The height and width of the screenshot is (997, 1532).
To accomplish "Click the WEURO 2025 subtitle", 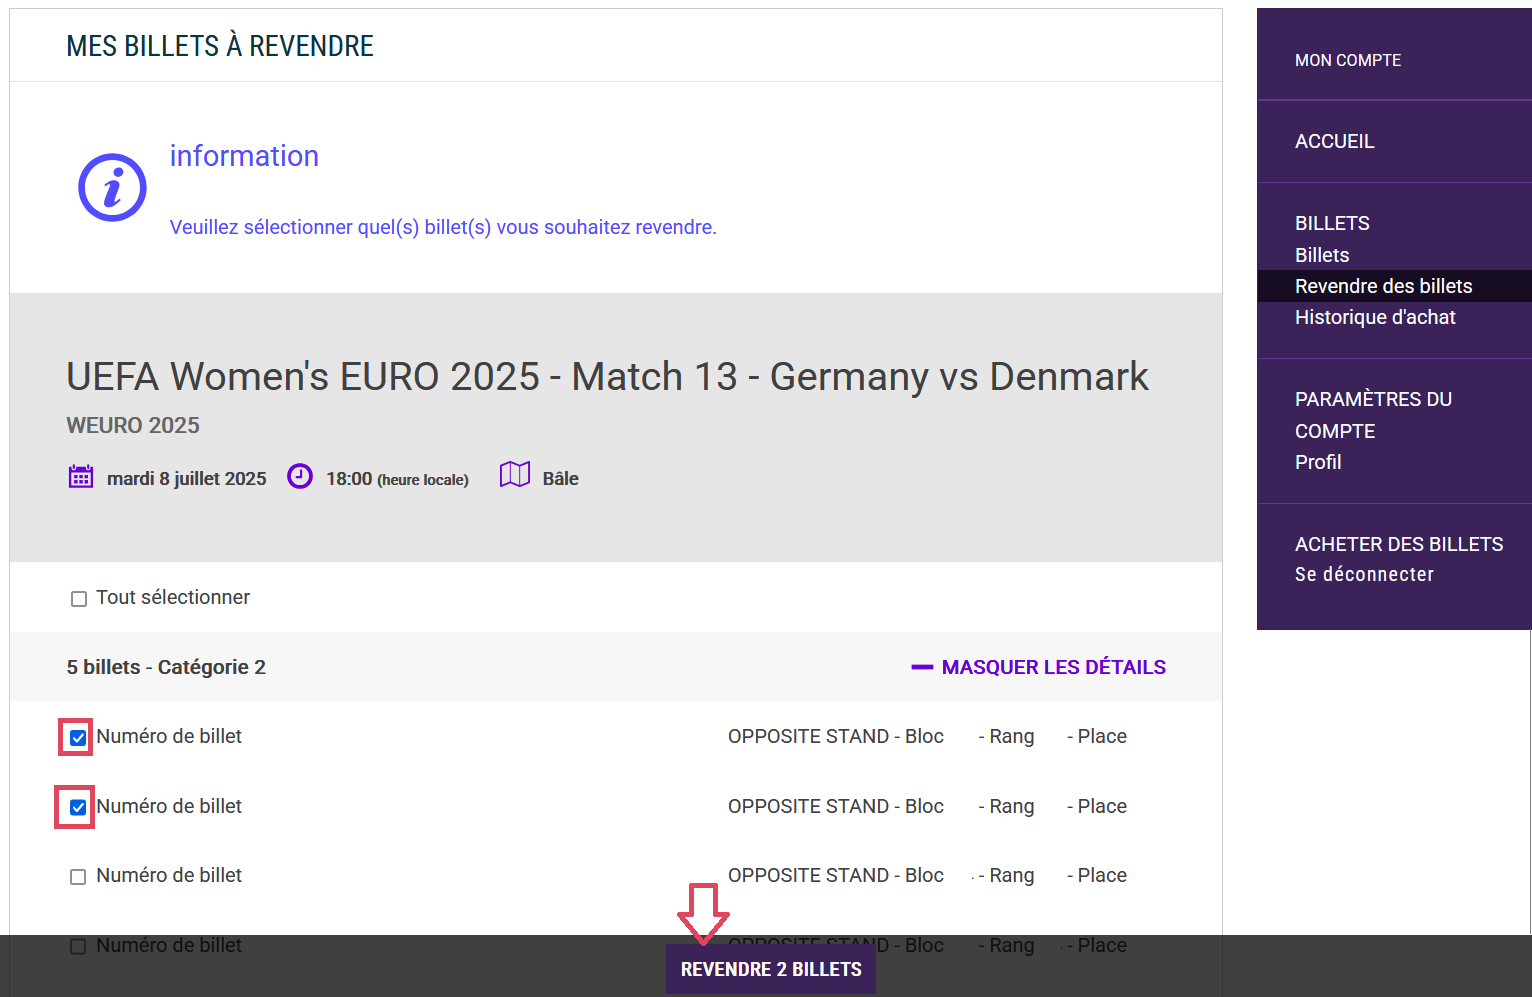I will pyautogui.click(x=133, y=425).
